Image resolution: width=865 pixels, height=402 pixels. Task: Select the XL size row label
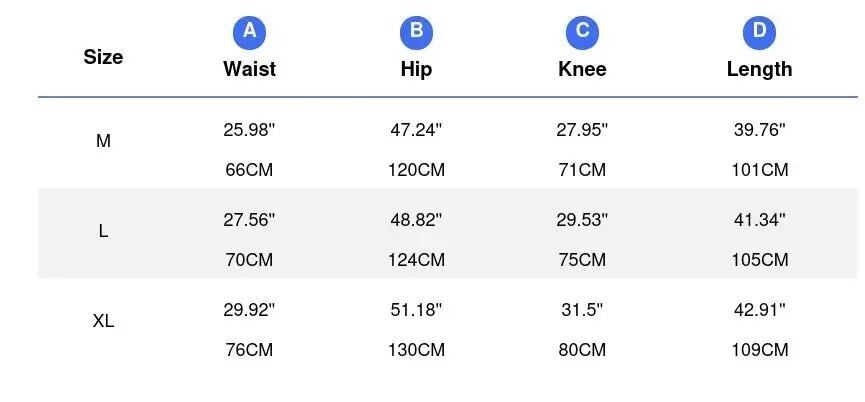[x=103, y=321]
